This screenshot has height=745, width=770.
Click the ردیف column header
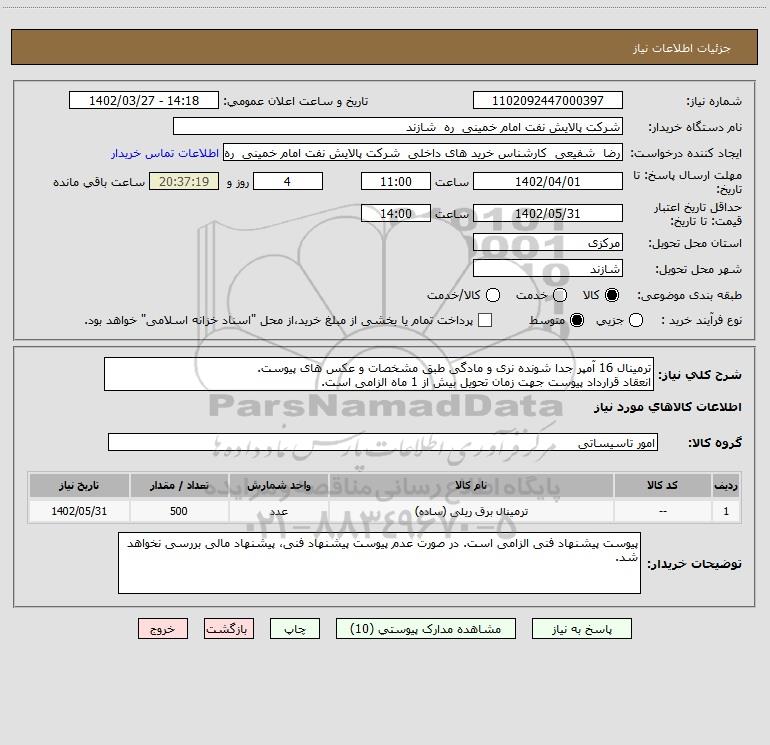726,485
